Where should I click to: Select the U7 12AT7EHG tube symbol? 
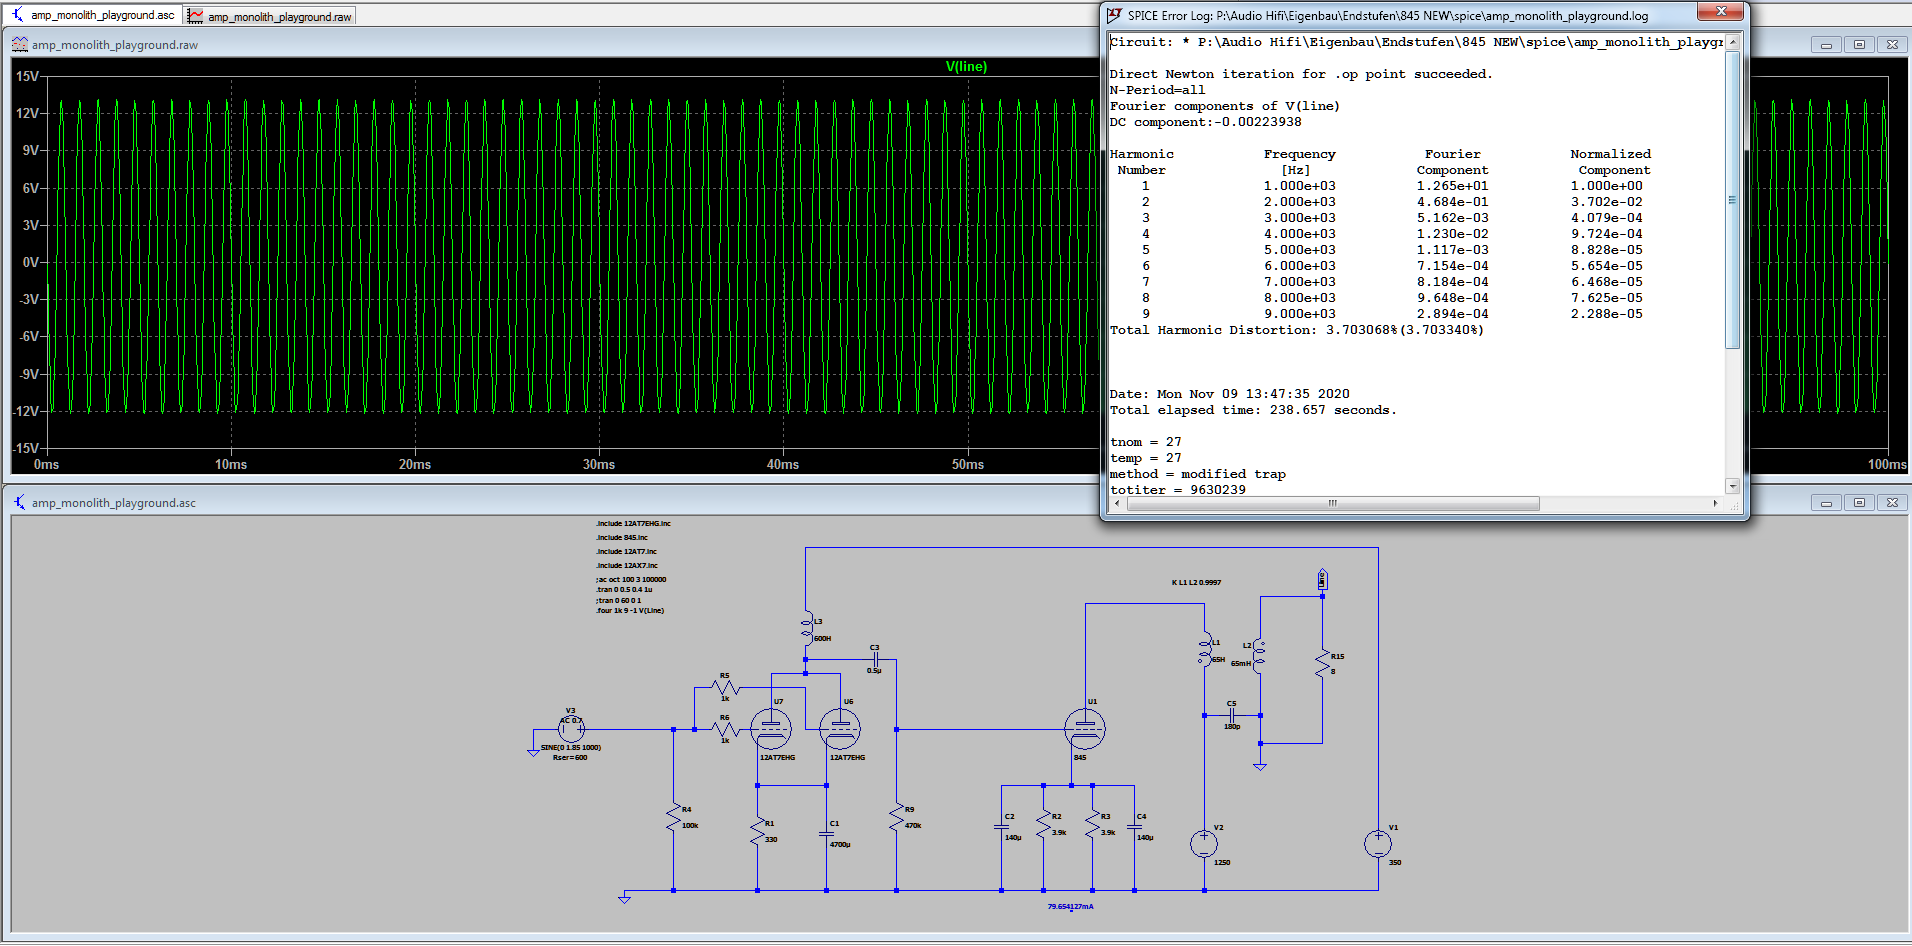tap(771, 729)
